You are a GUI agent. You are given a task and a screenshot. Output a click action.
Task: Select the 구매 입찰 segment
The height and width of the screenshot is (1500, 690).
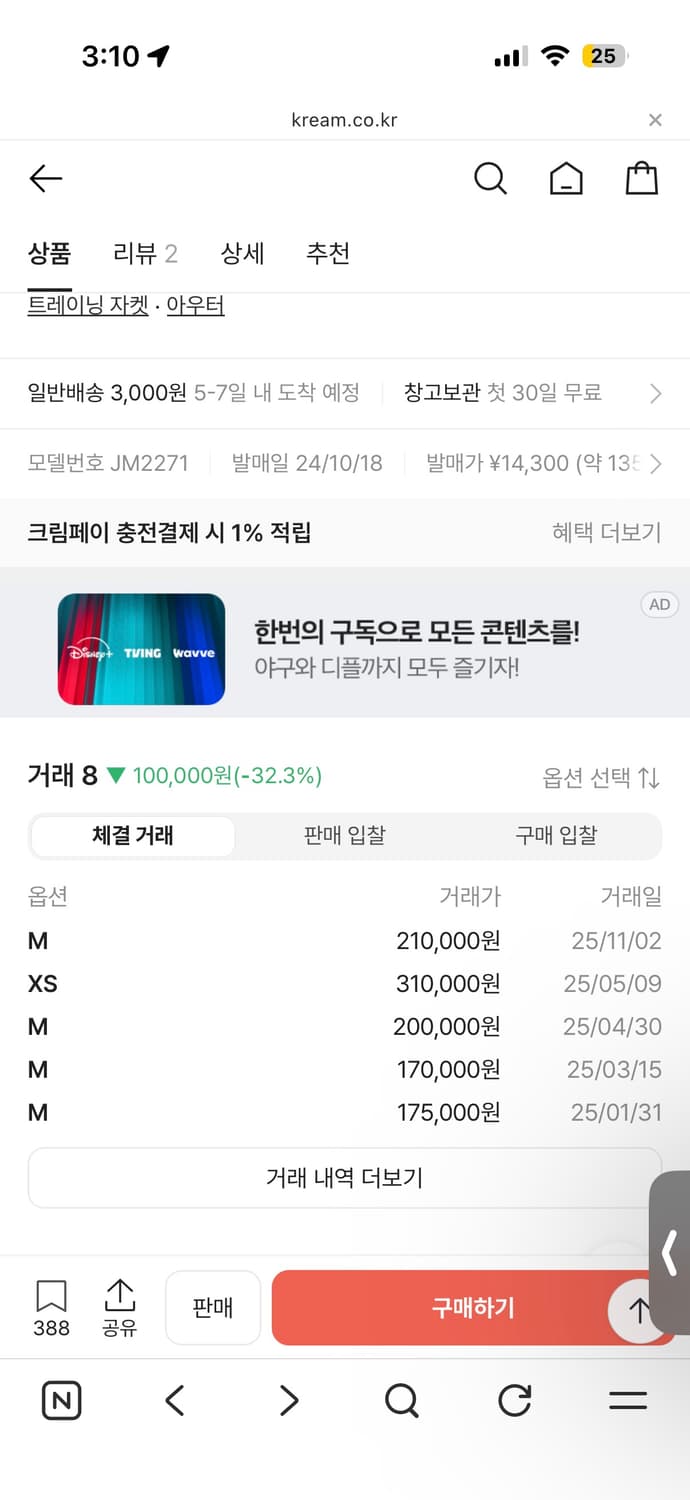(x=557, y=835)
